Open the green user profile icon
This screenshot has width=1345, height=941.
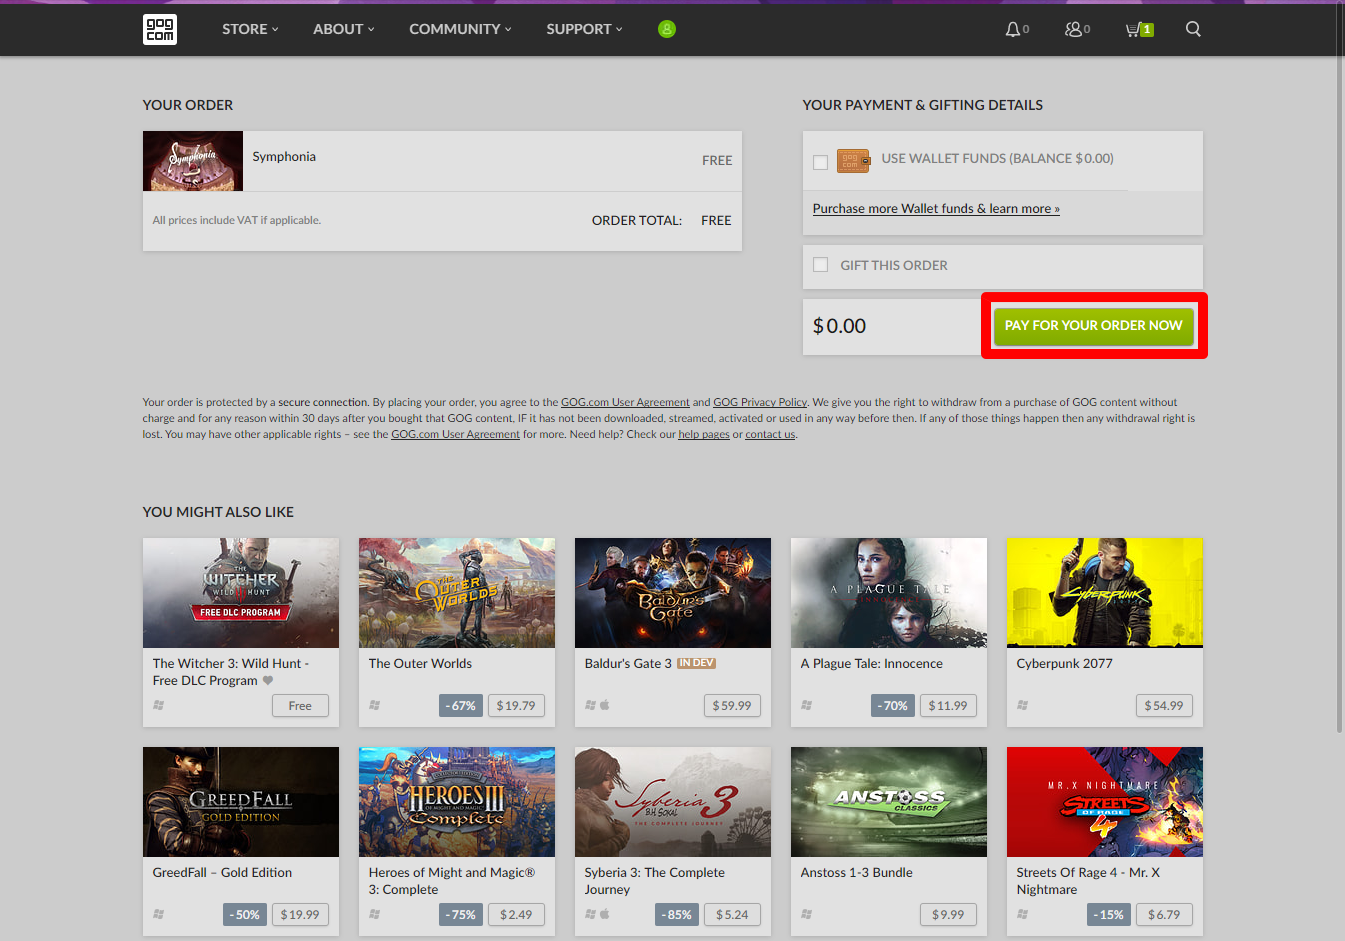[667, 29]
